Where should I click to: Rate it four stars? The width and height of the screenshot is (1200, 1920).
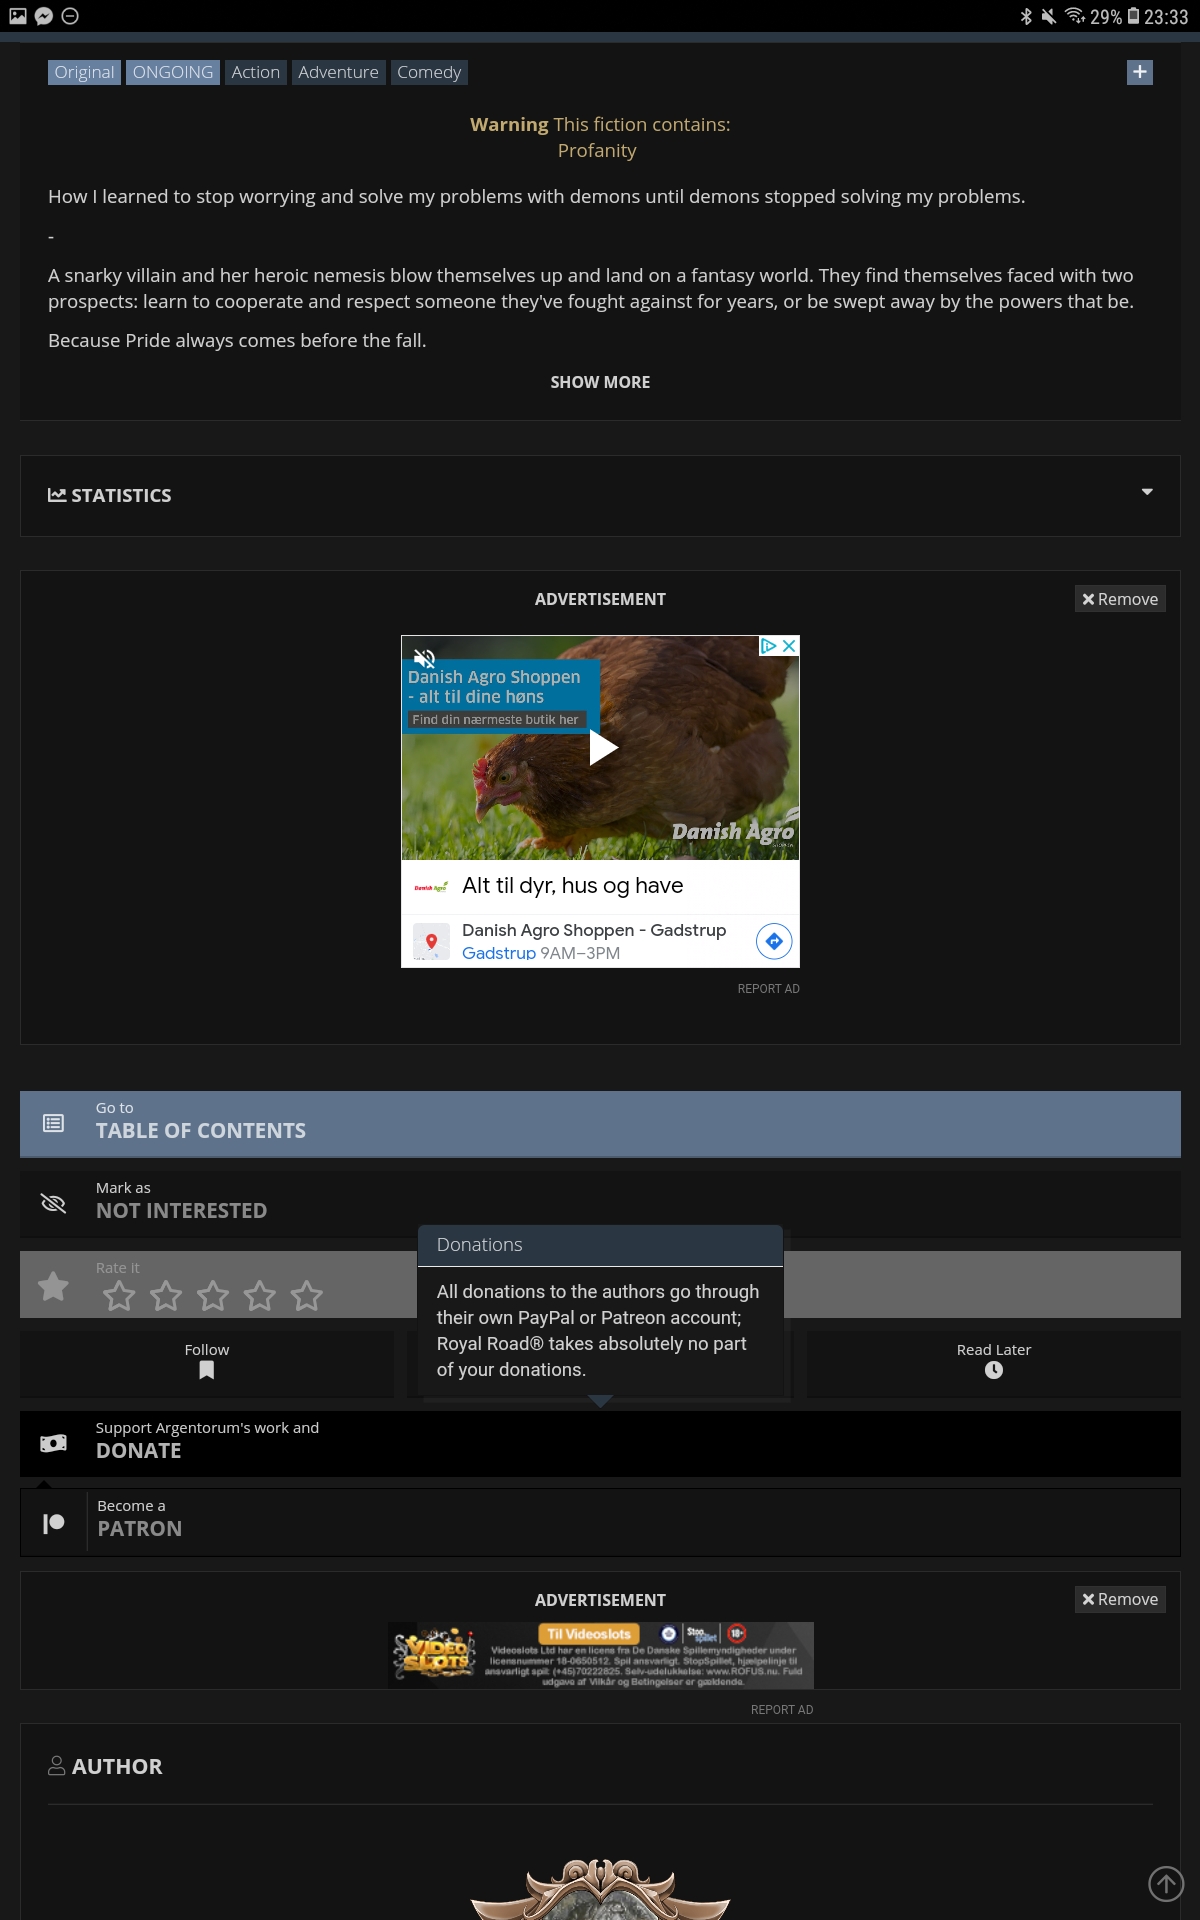coord(260,1296)
